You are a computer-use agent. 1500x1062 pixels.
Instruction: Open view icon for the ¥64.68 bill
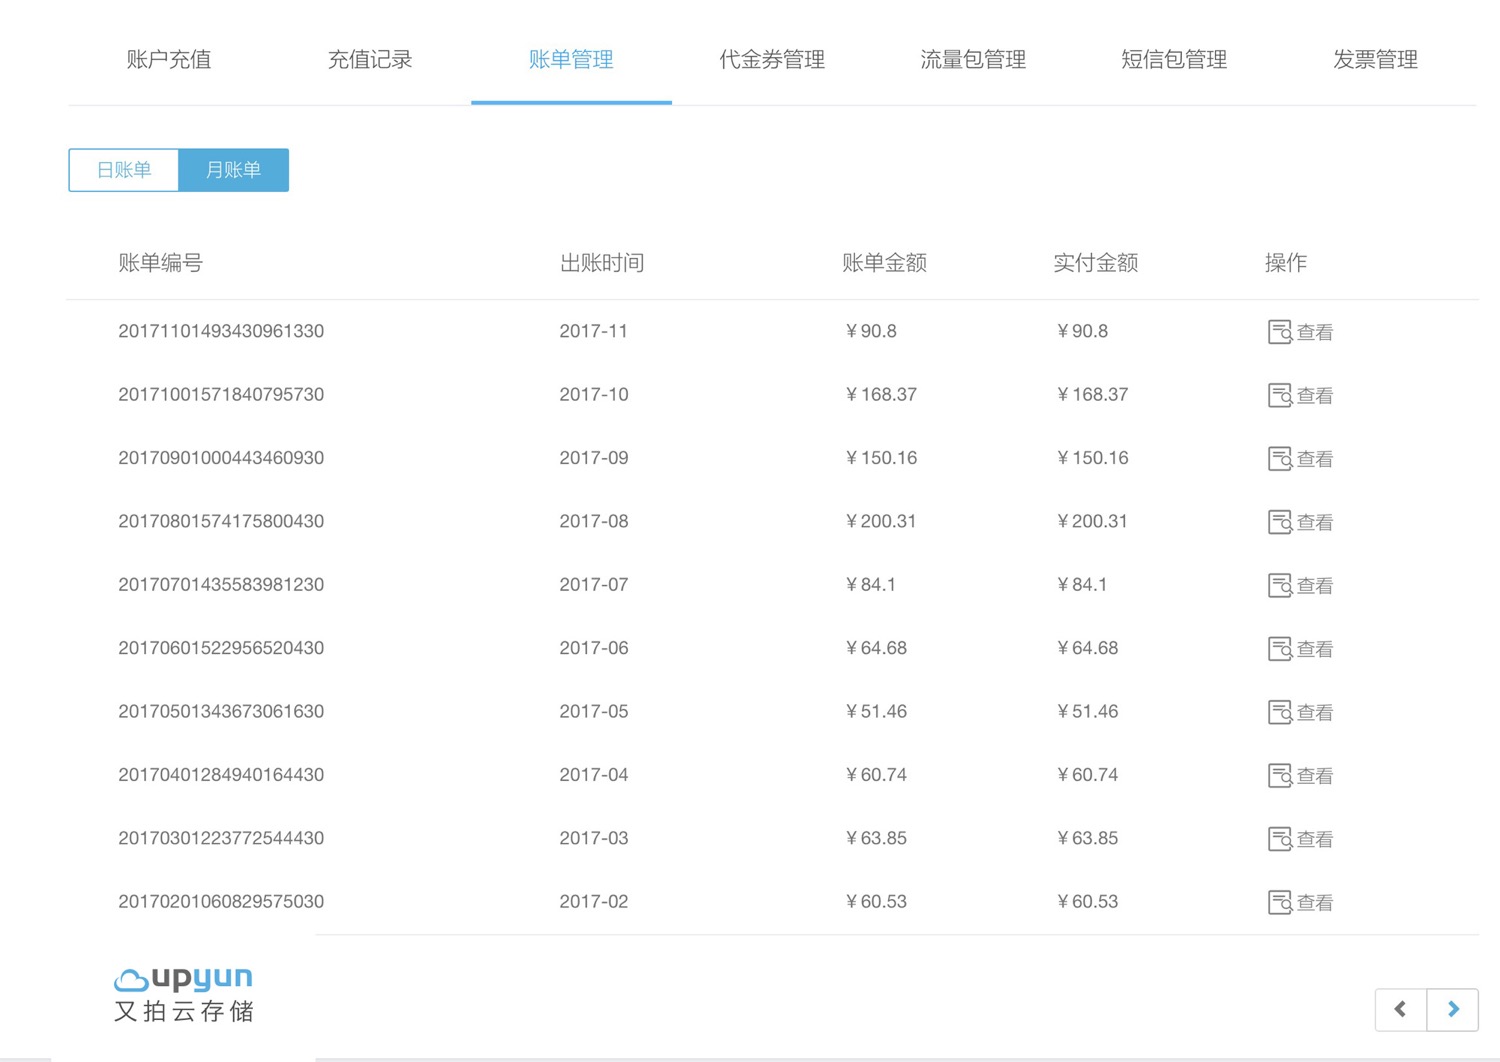click(1279, 649)
